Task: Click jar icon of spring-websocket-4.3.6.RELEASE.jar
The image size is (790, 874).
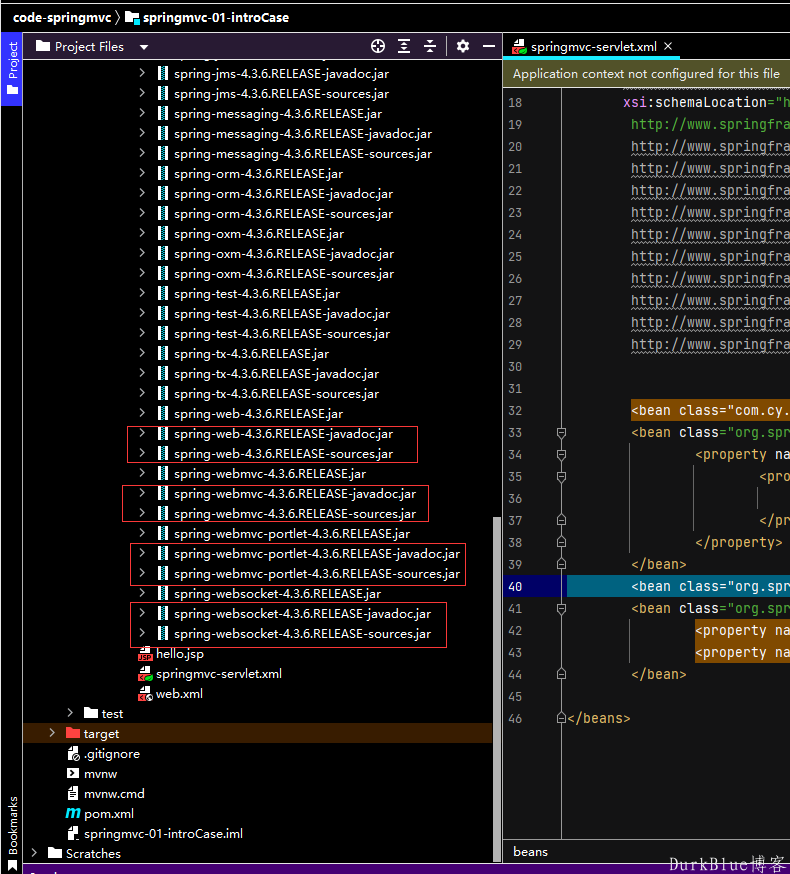Action: coord(163,593)
